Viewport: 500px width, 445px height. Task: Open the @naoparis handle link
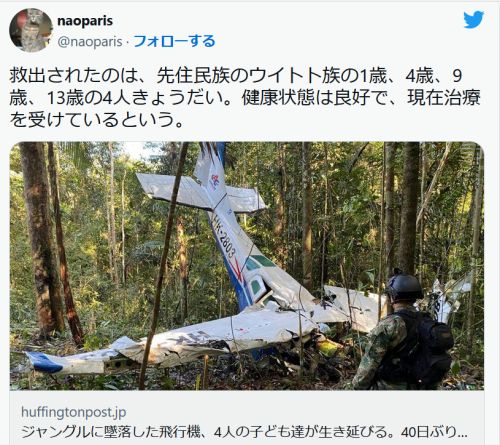[90, 42]
